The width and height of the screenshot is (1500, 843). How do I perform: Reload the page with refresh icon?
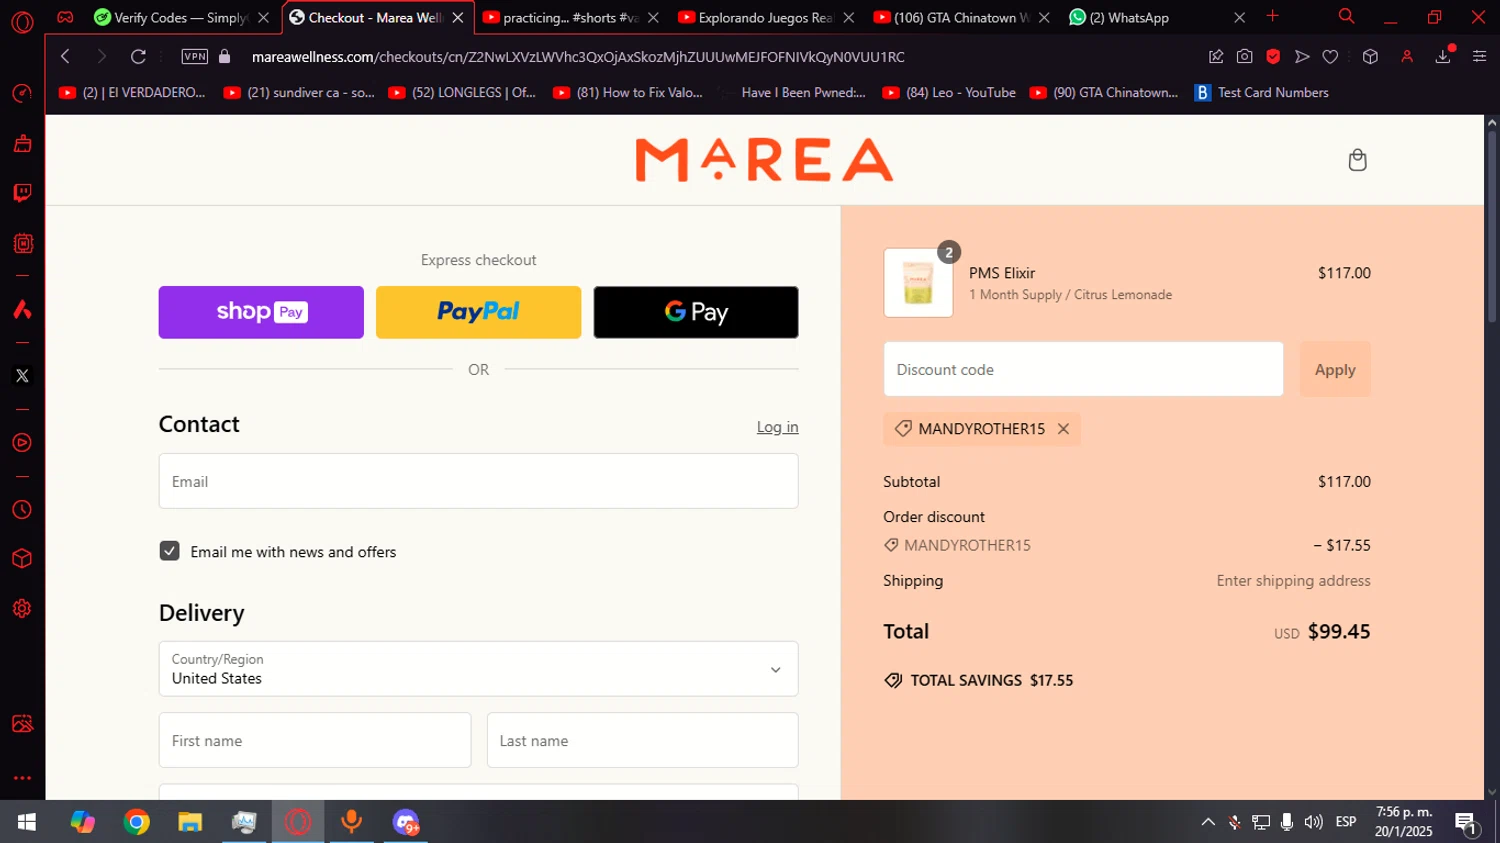point(138,57)
